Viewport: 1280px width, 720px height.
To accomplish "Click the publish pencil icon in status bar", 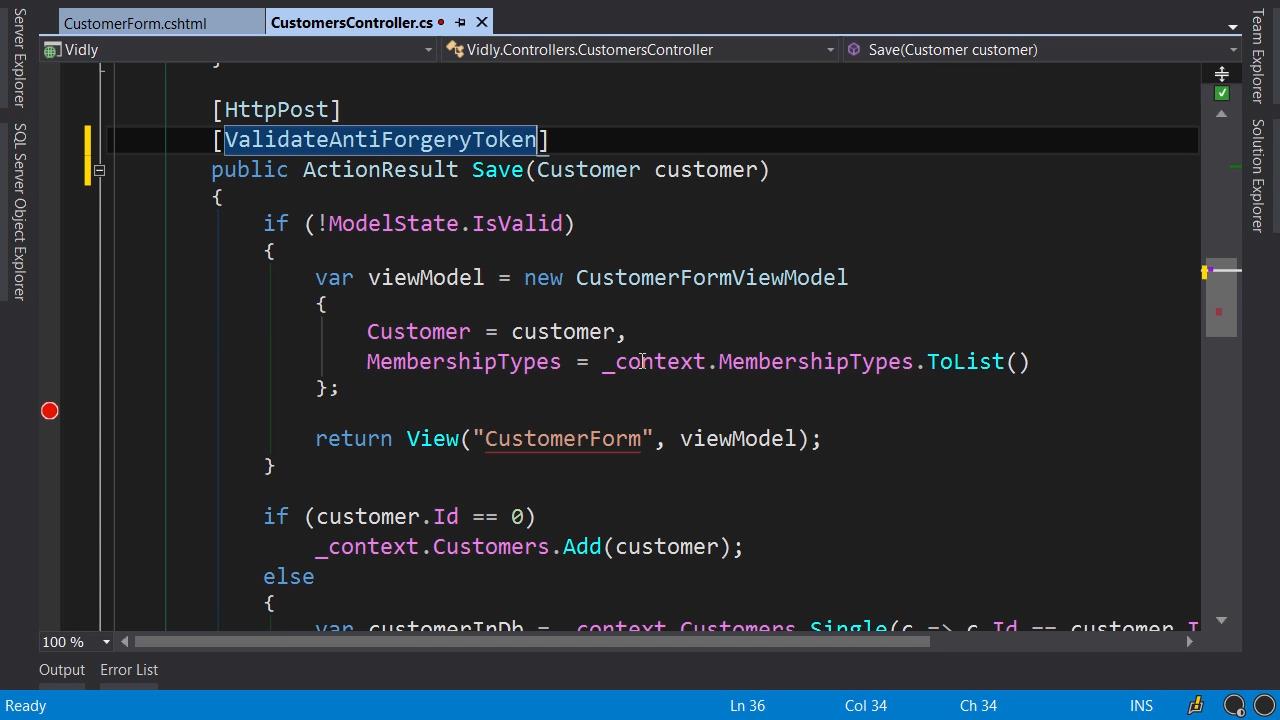I will (1196, 706).
